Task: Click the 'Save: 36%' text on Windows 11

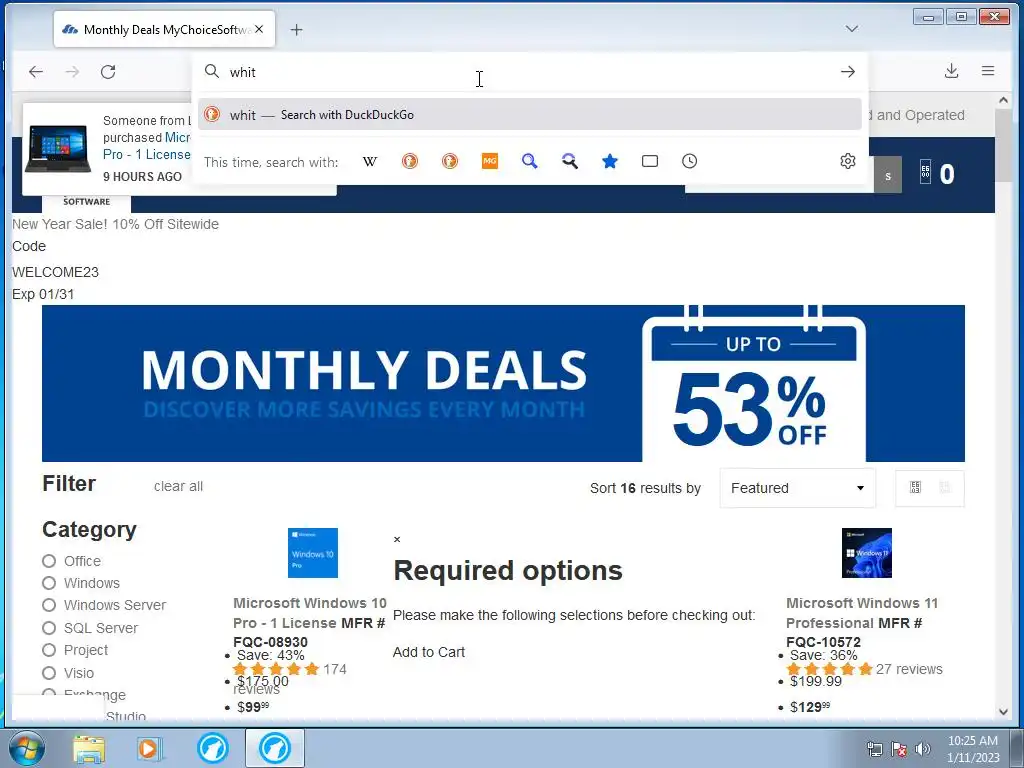Action: tap(823, 655)
